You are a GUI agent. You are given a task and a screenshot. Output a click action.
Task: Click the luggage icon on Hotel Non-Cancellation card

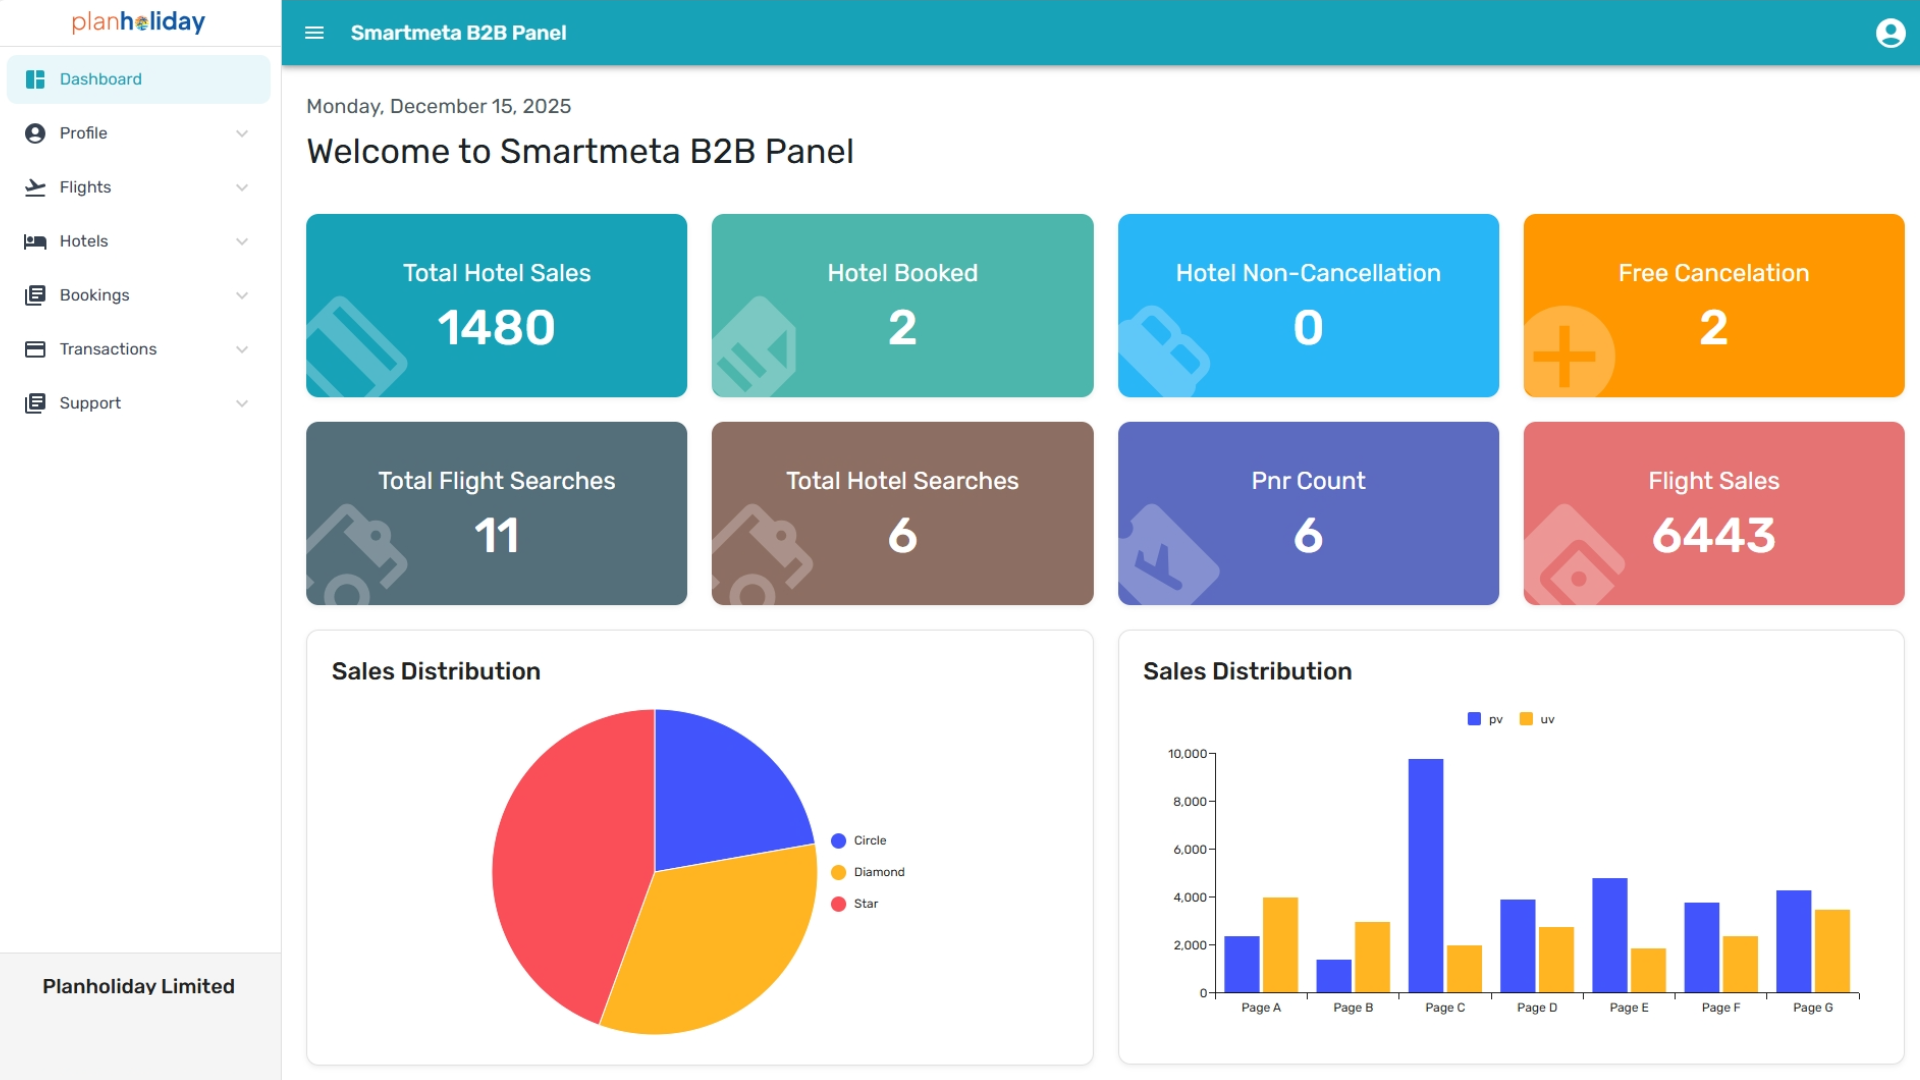click(1162, 352)
